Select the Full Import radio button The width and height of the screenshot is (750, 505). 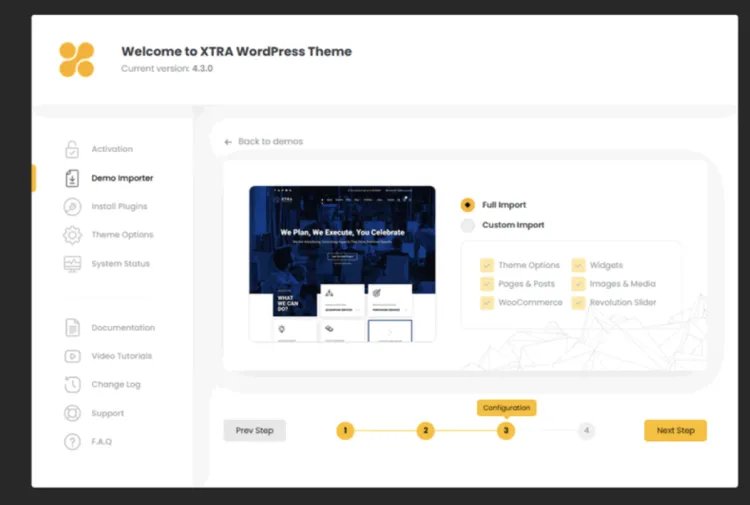click(x=467, y=205)
